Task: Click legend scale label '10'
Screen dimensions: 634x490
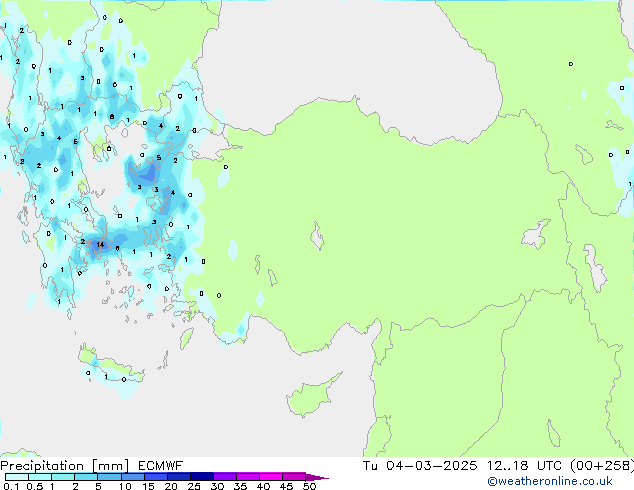Action: click(x=125, y=486)
